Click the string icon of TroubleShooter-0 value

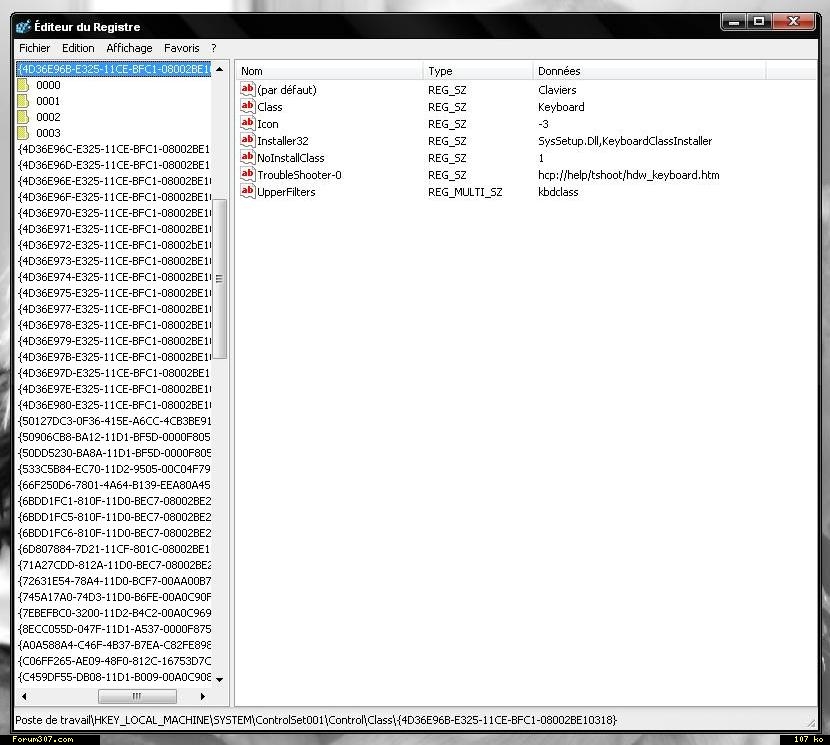click(247, 174)
